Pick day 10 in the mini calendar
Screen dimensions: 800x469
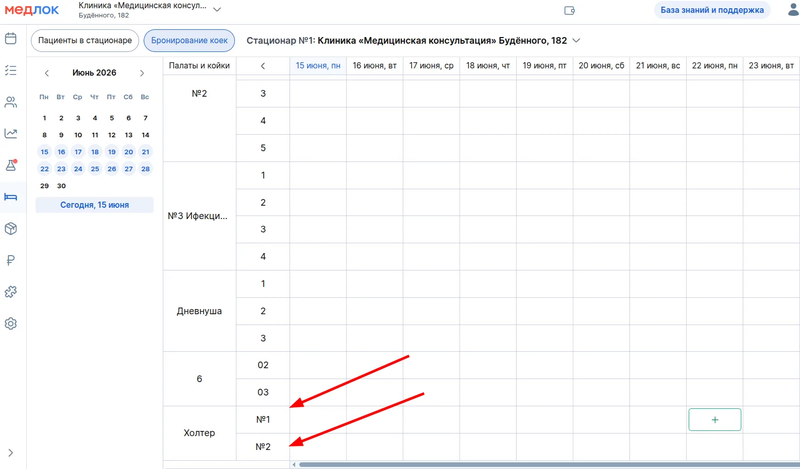(x=78, y=135)
